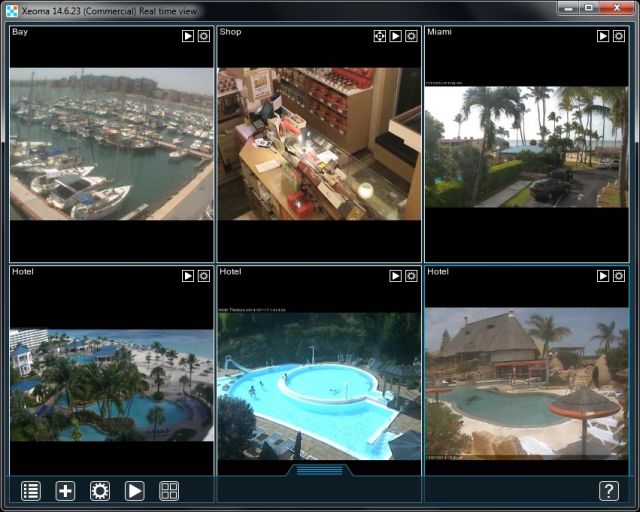Open settings gear for round pool Hotel camera

(x=411, y=276)
